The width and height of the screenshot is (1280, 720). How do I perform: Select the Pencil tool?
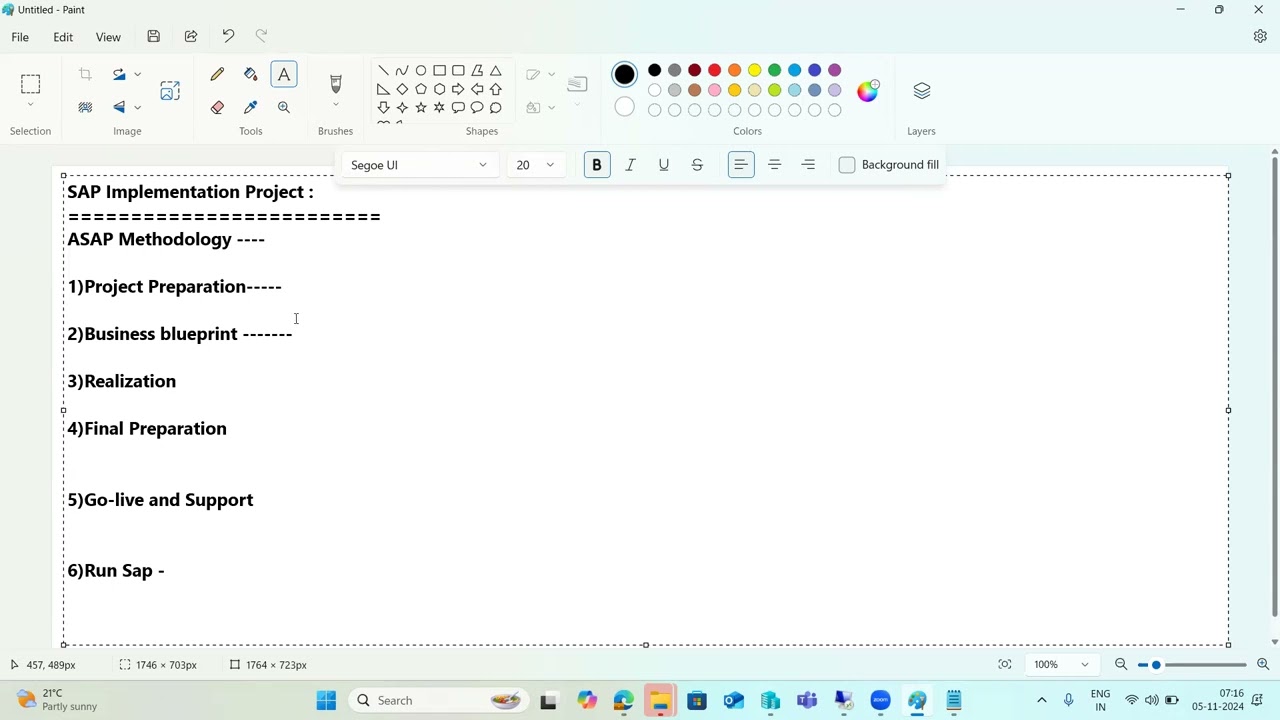point(217,74)
